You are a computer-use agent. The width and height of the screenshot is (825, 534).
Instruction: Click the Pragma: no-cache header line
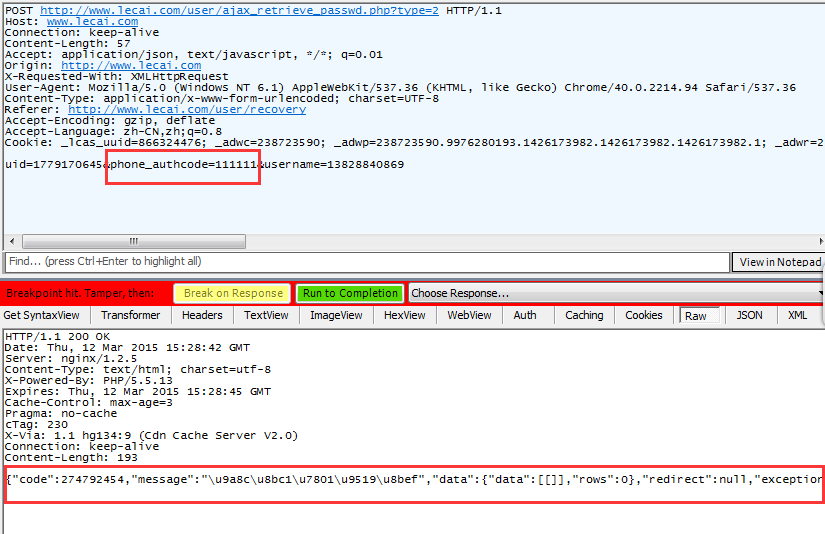(61, 414)
